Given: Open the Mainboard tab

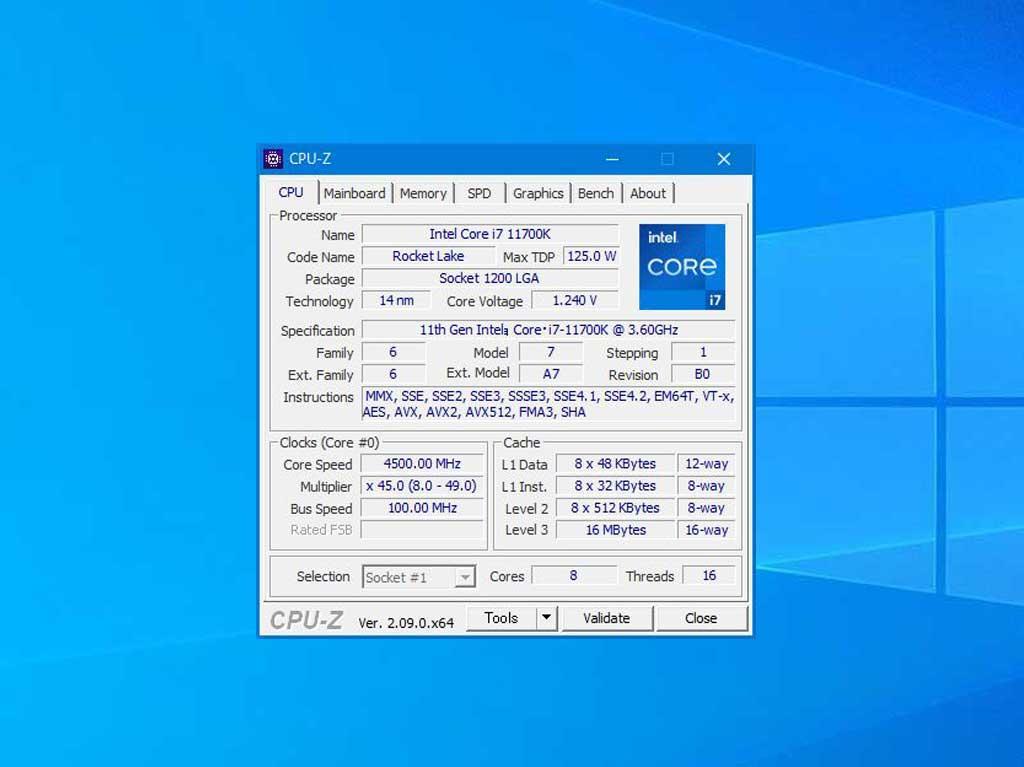Looking at the screenshot, I should [x=355, y=193].
